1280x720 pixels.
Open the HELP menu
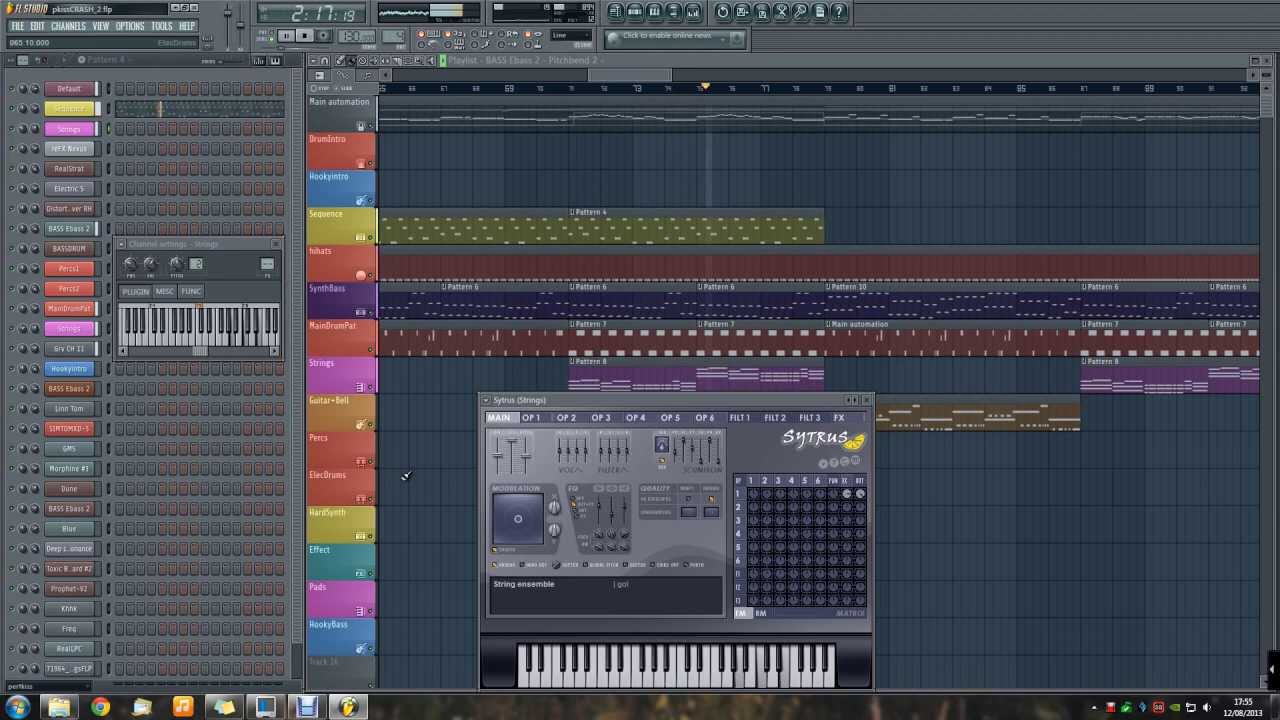tap(188, 26)
